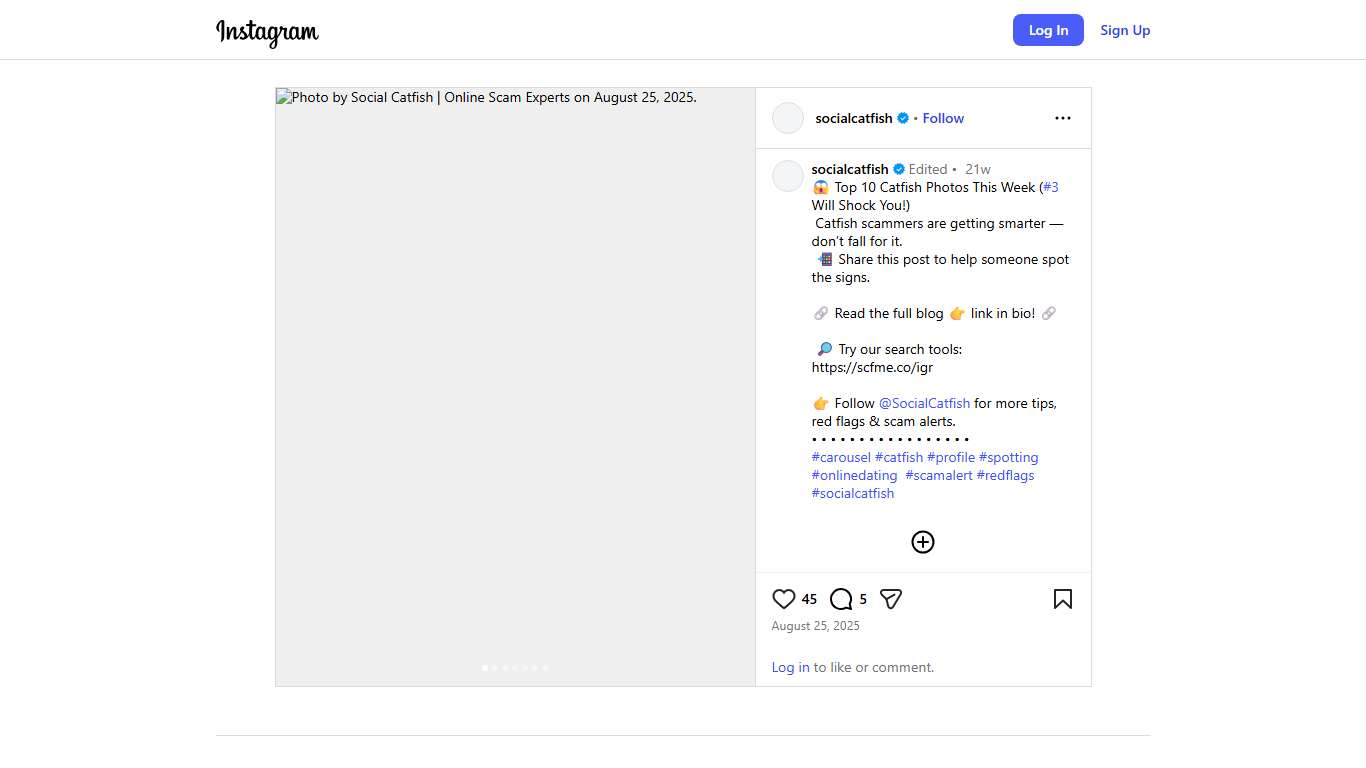Follow the socialcatfish account
The height and width of the screenshot is (768, 1366).
pyautogui.click(x=943, y=118)
